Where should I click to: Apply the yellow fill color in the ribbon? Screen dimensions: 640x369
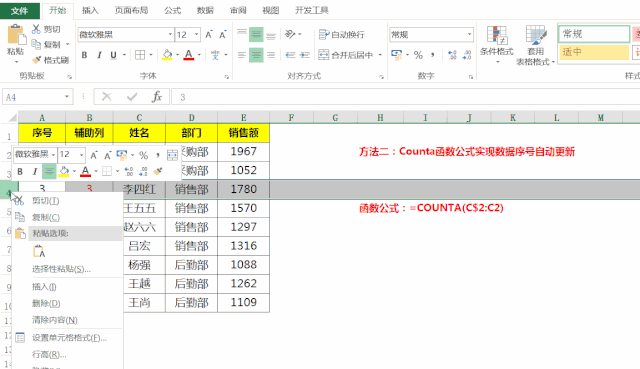[x=167, y=55]
